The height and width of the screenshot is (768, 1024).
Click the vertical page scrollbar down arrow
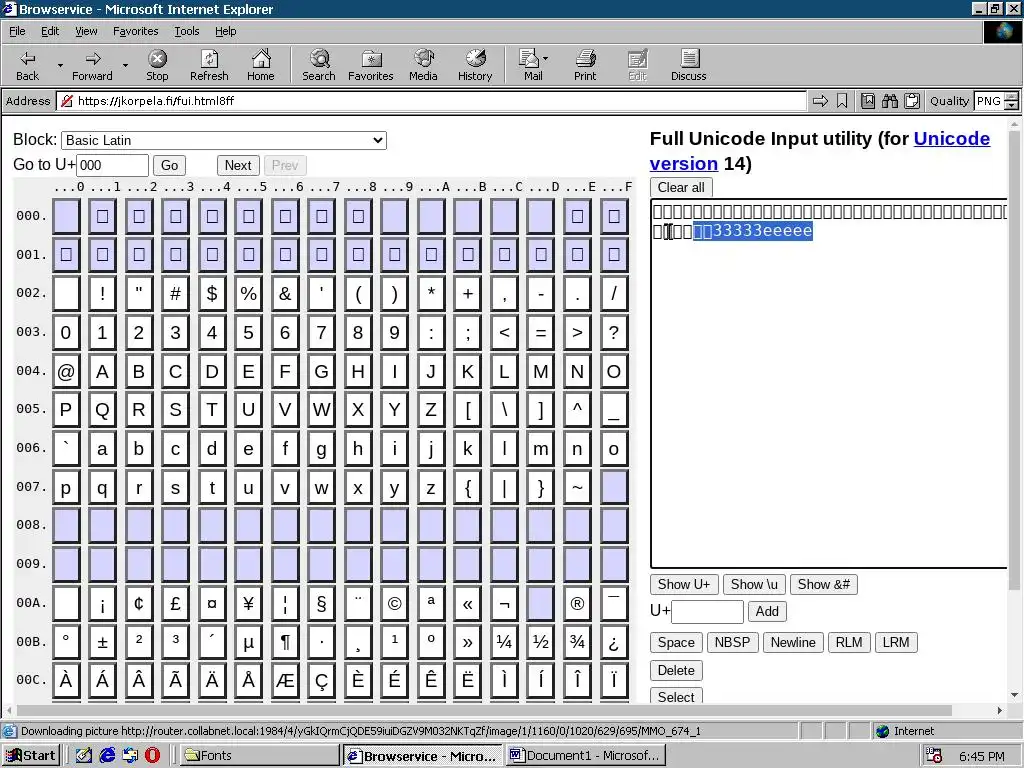tap(1014, 696)
